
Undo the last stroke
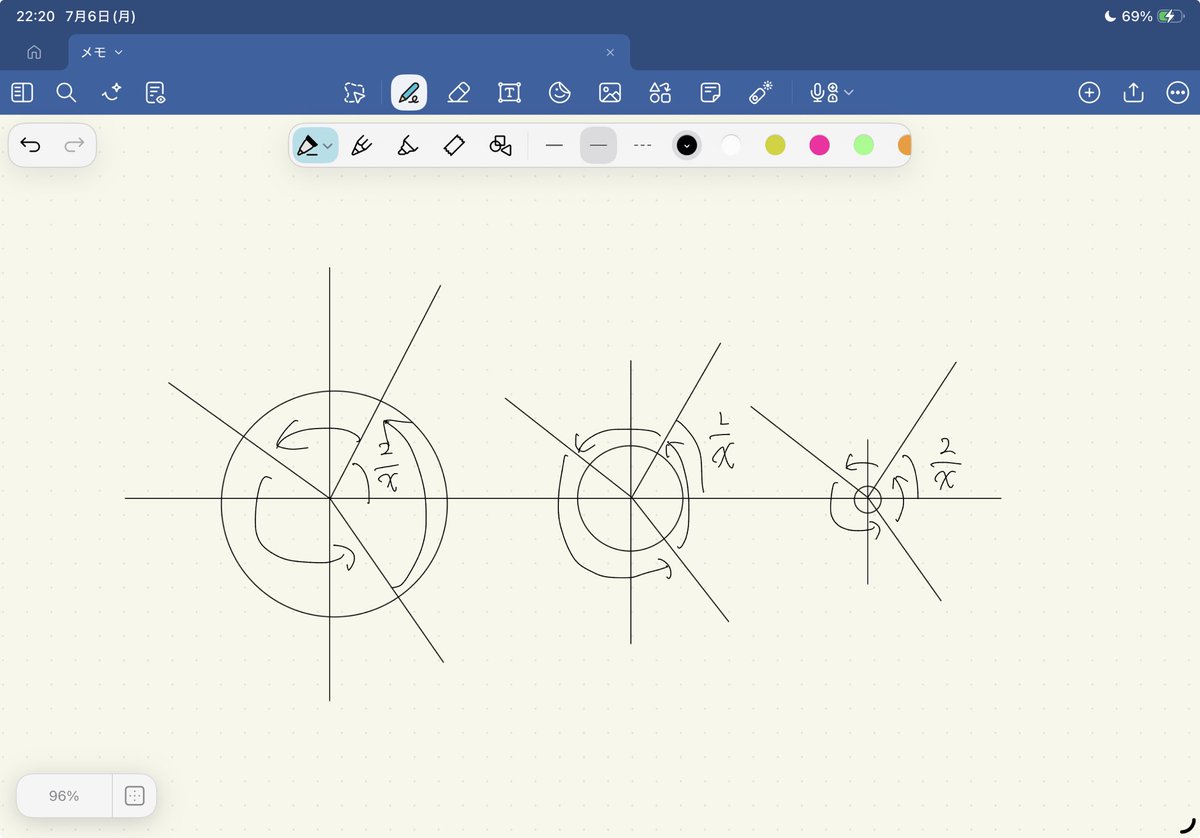point(31,146)
